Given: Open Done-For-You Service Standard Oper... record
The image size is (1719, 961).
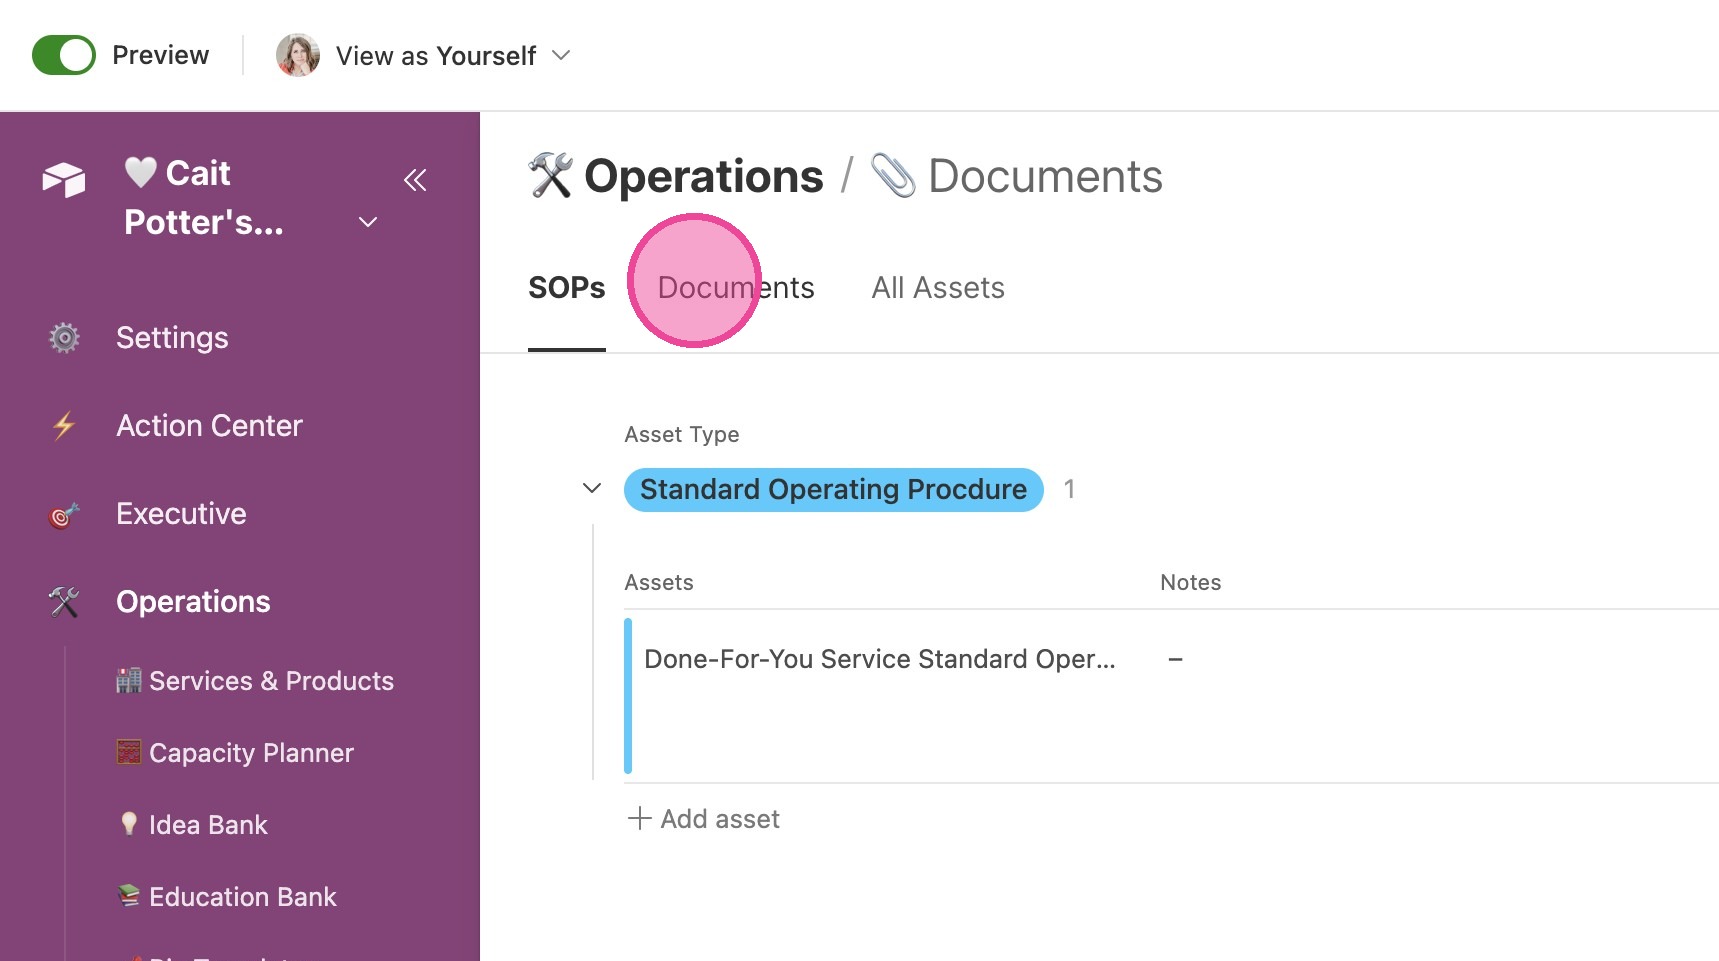Looking at the screenshot, I should [x=880, y=659].
